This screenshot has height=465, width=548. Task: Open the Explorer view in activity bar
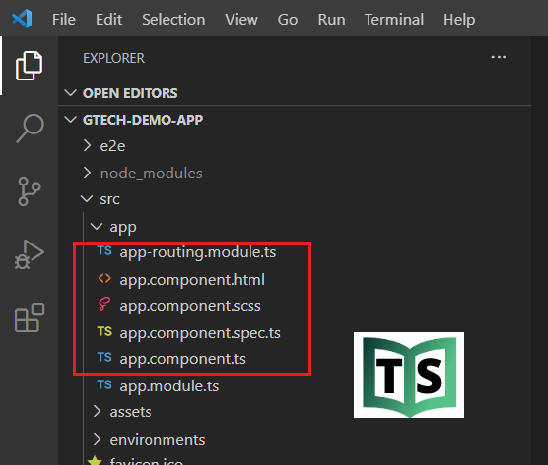point(29,66)
